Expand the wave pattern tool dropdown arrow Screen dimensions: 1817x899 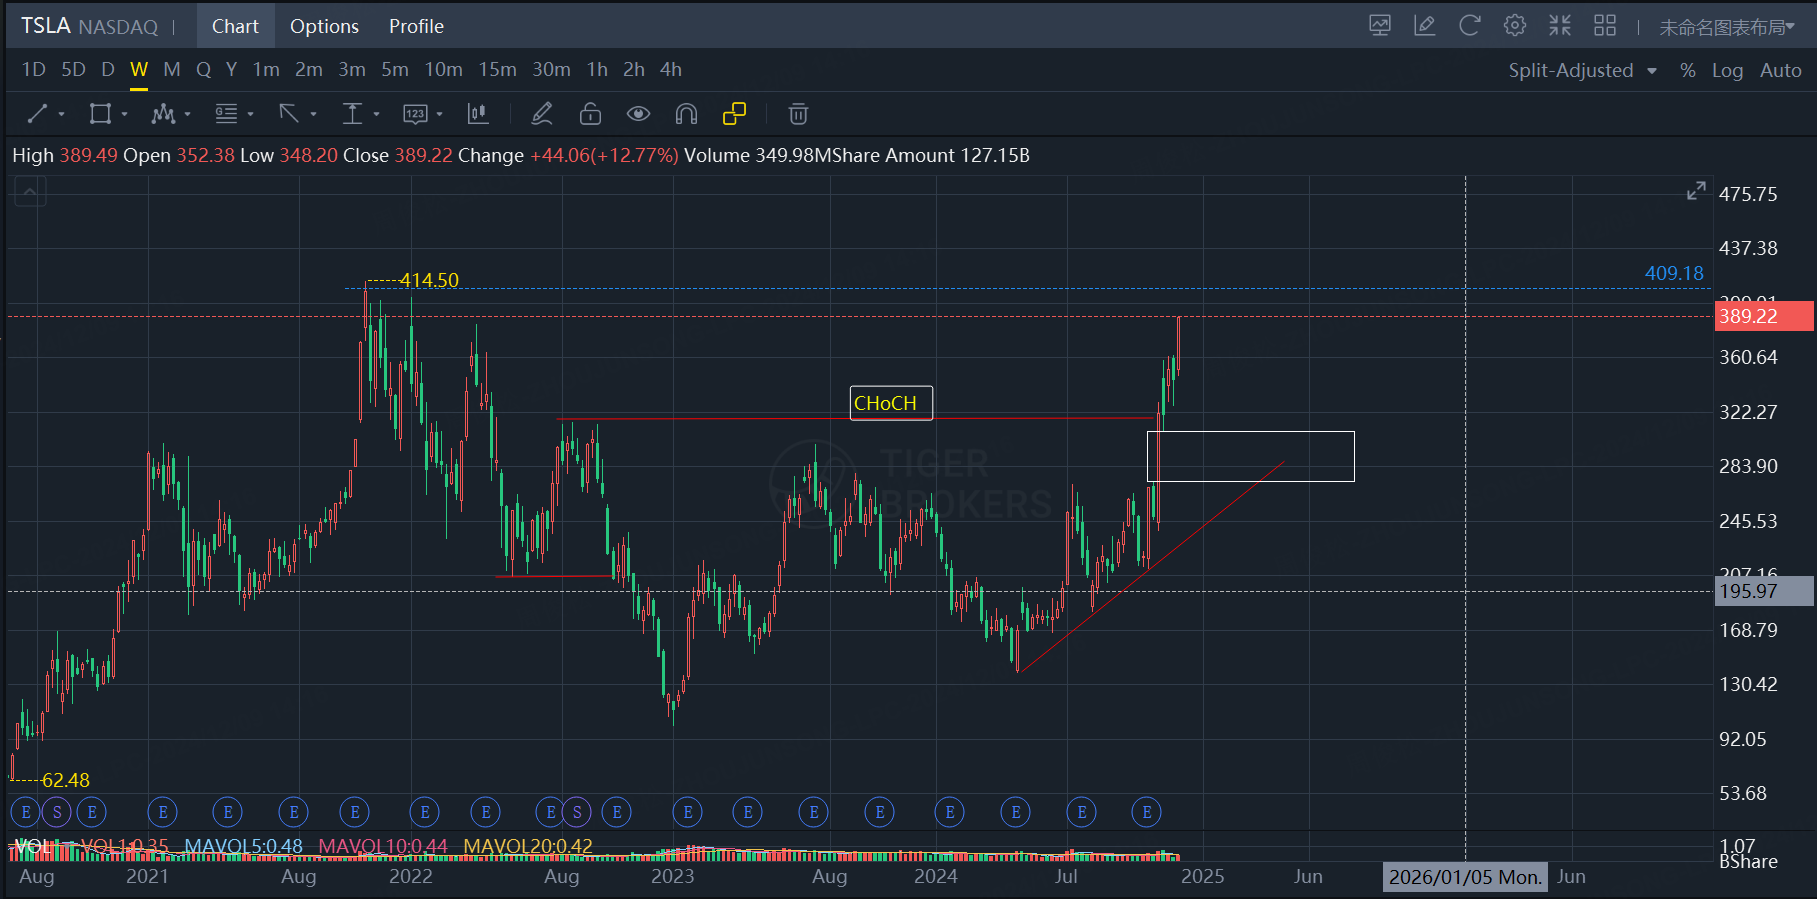187,115
